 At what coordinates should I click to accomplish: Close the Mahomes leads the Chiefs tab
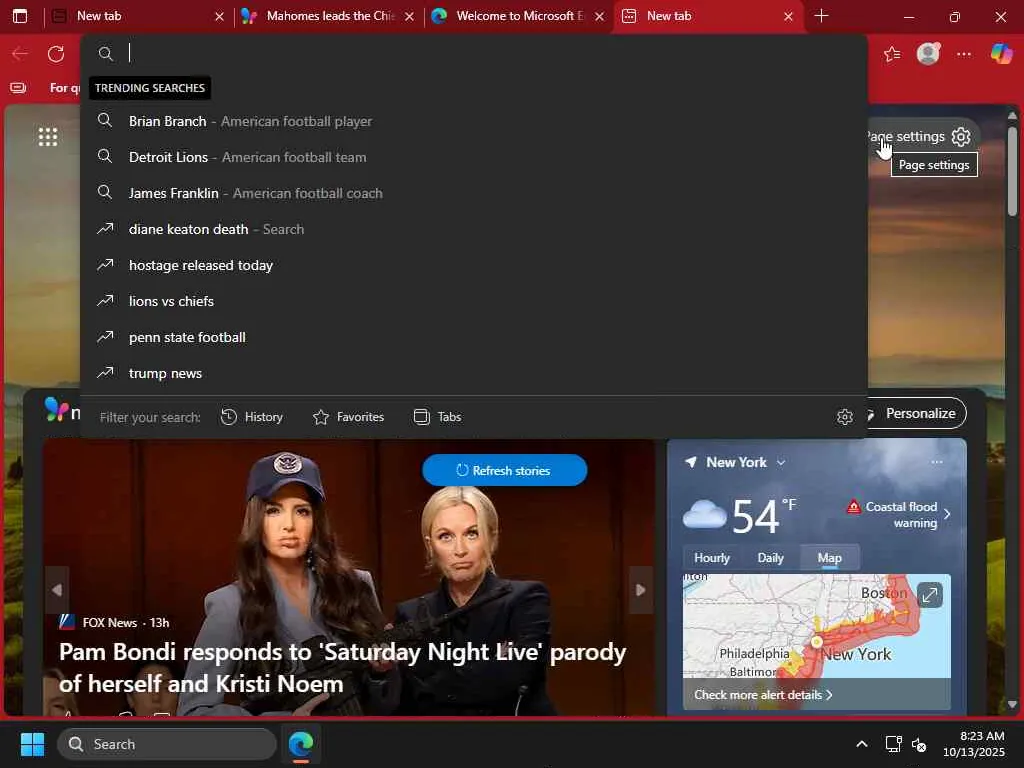point(409,16)
